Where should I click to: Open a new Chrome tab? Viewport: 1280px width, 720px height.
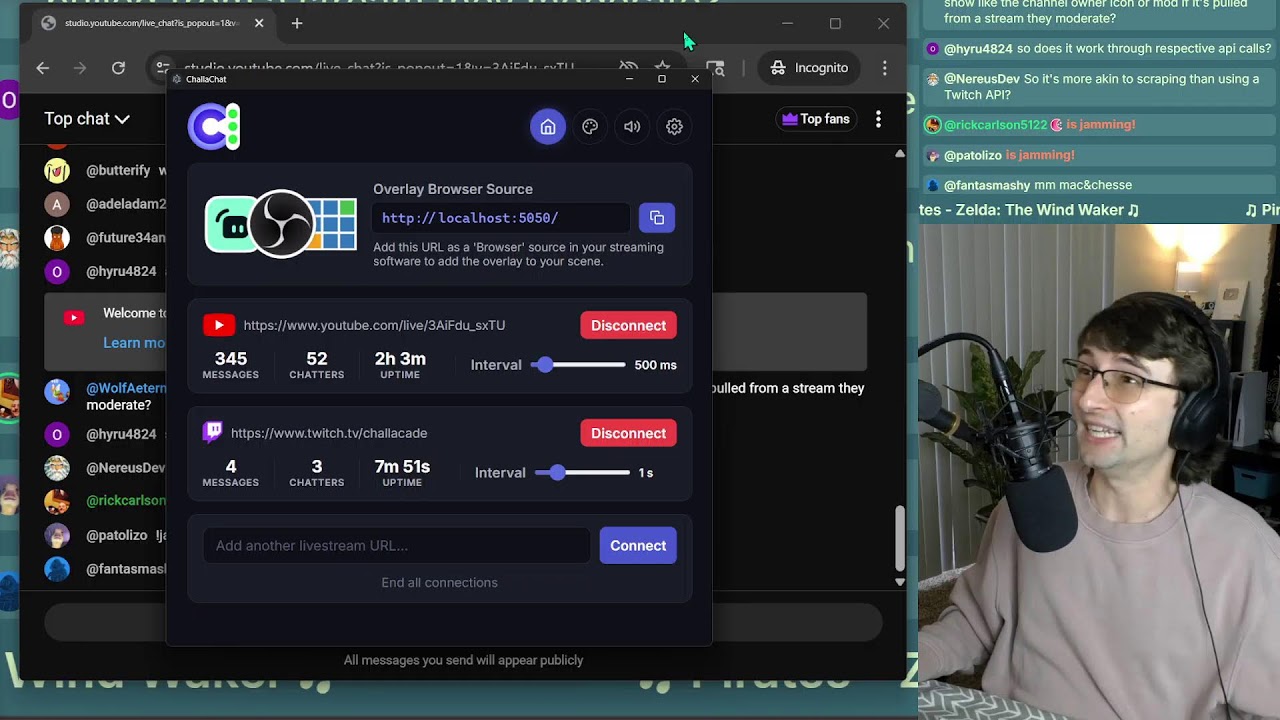[297, 23]
